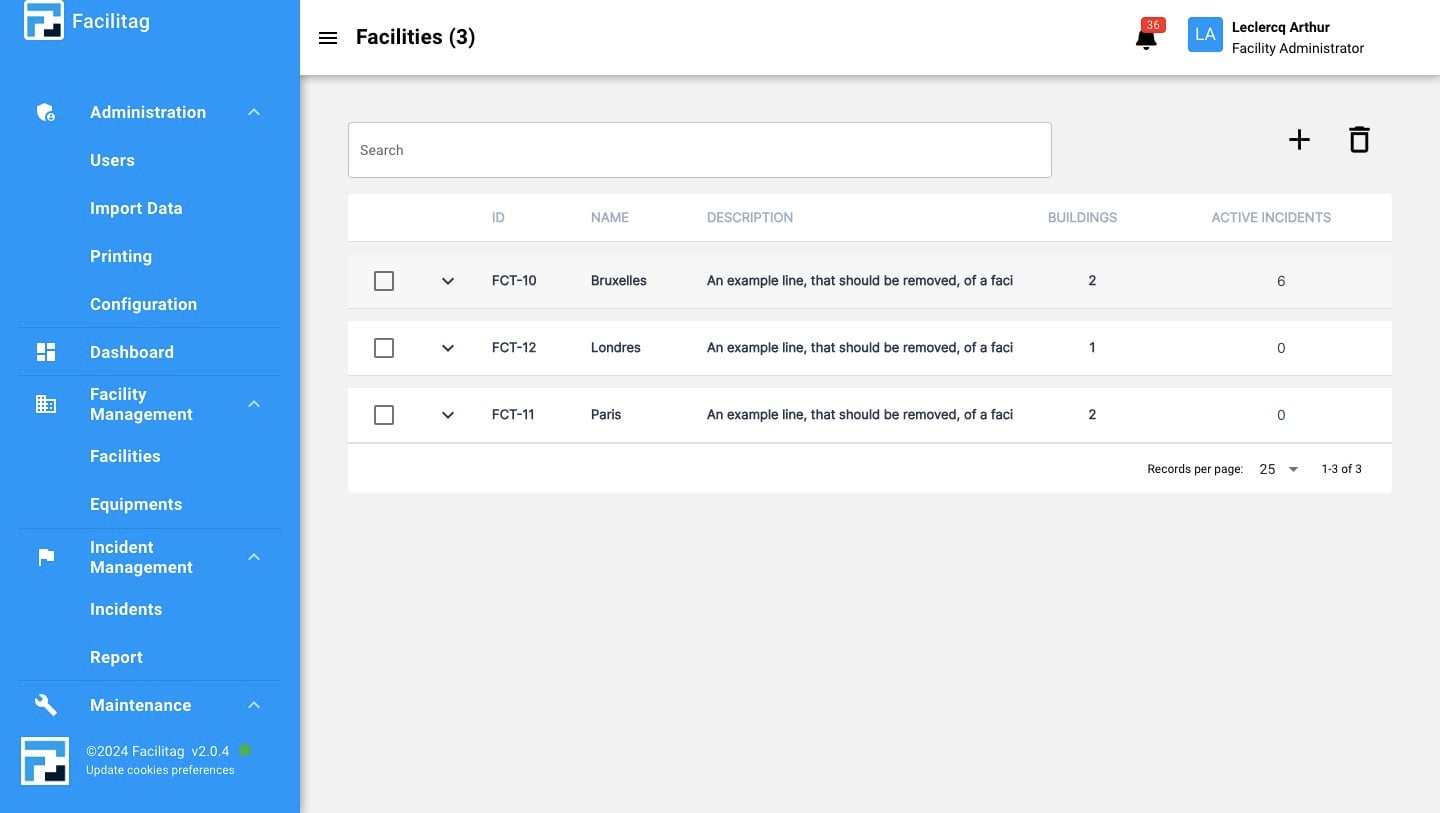The height and width of the screenshot is (813, 1440).
Task: Open the hamburger menu icon
Action: (x=327, y=38)
